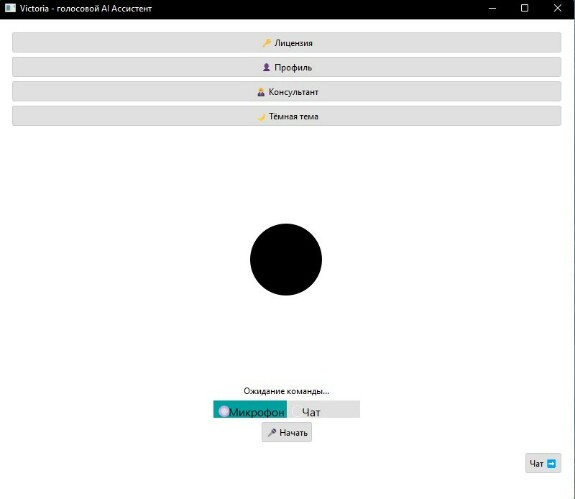Close the Victoria assistant window
575x499 pixels.
tap(557, 8)
